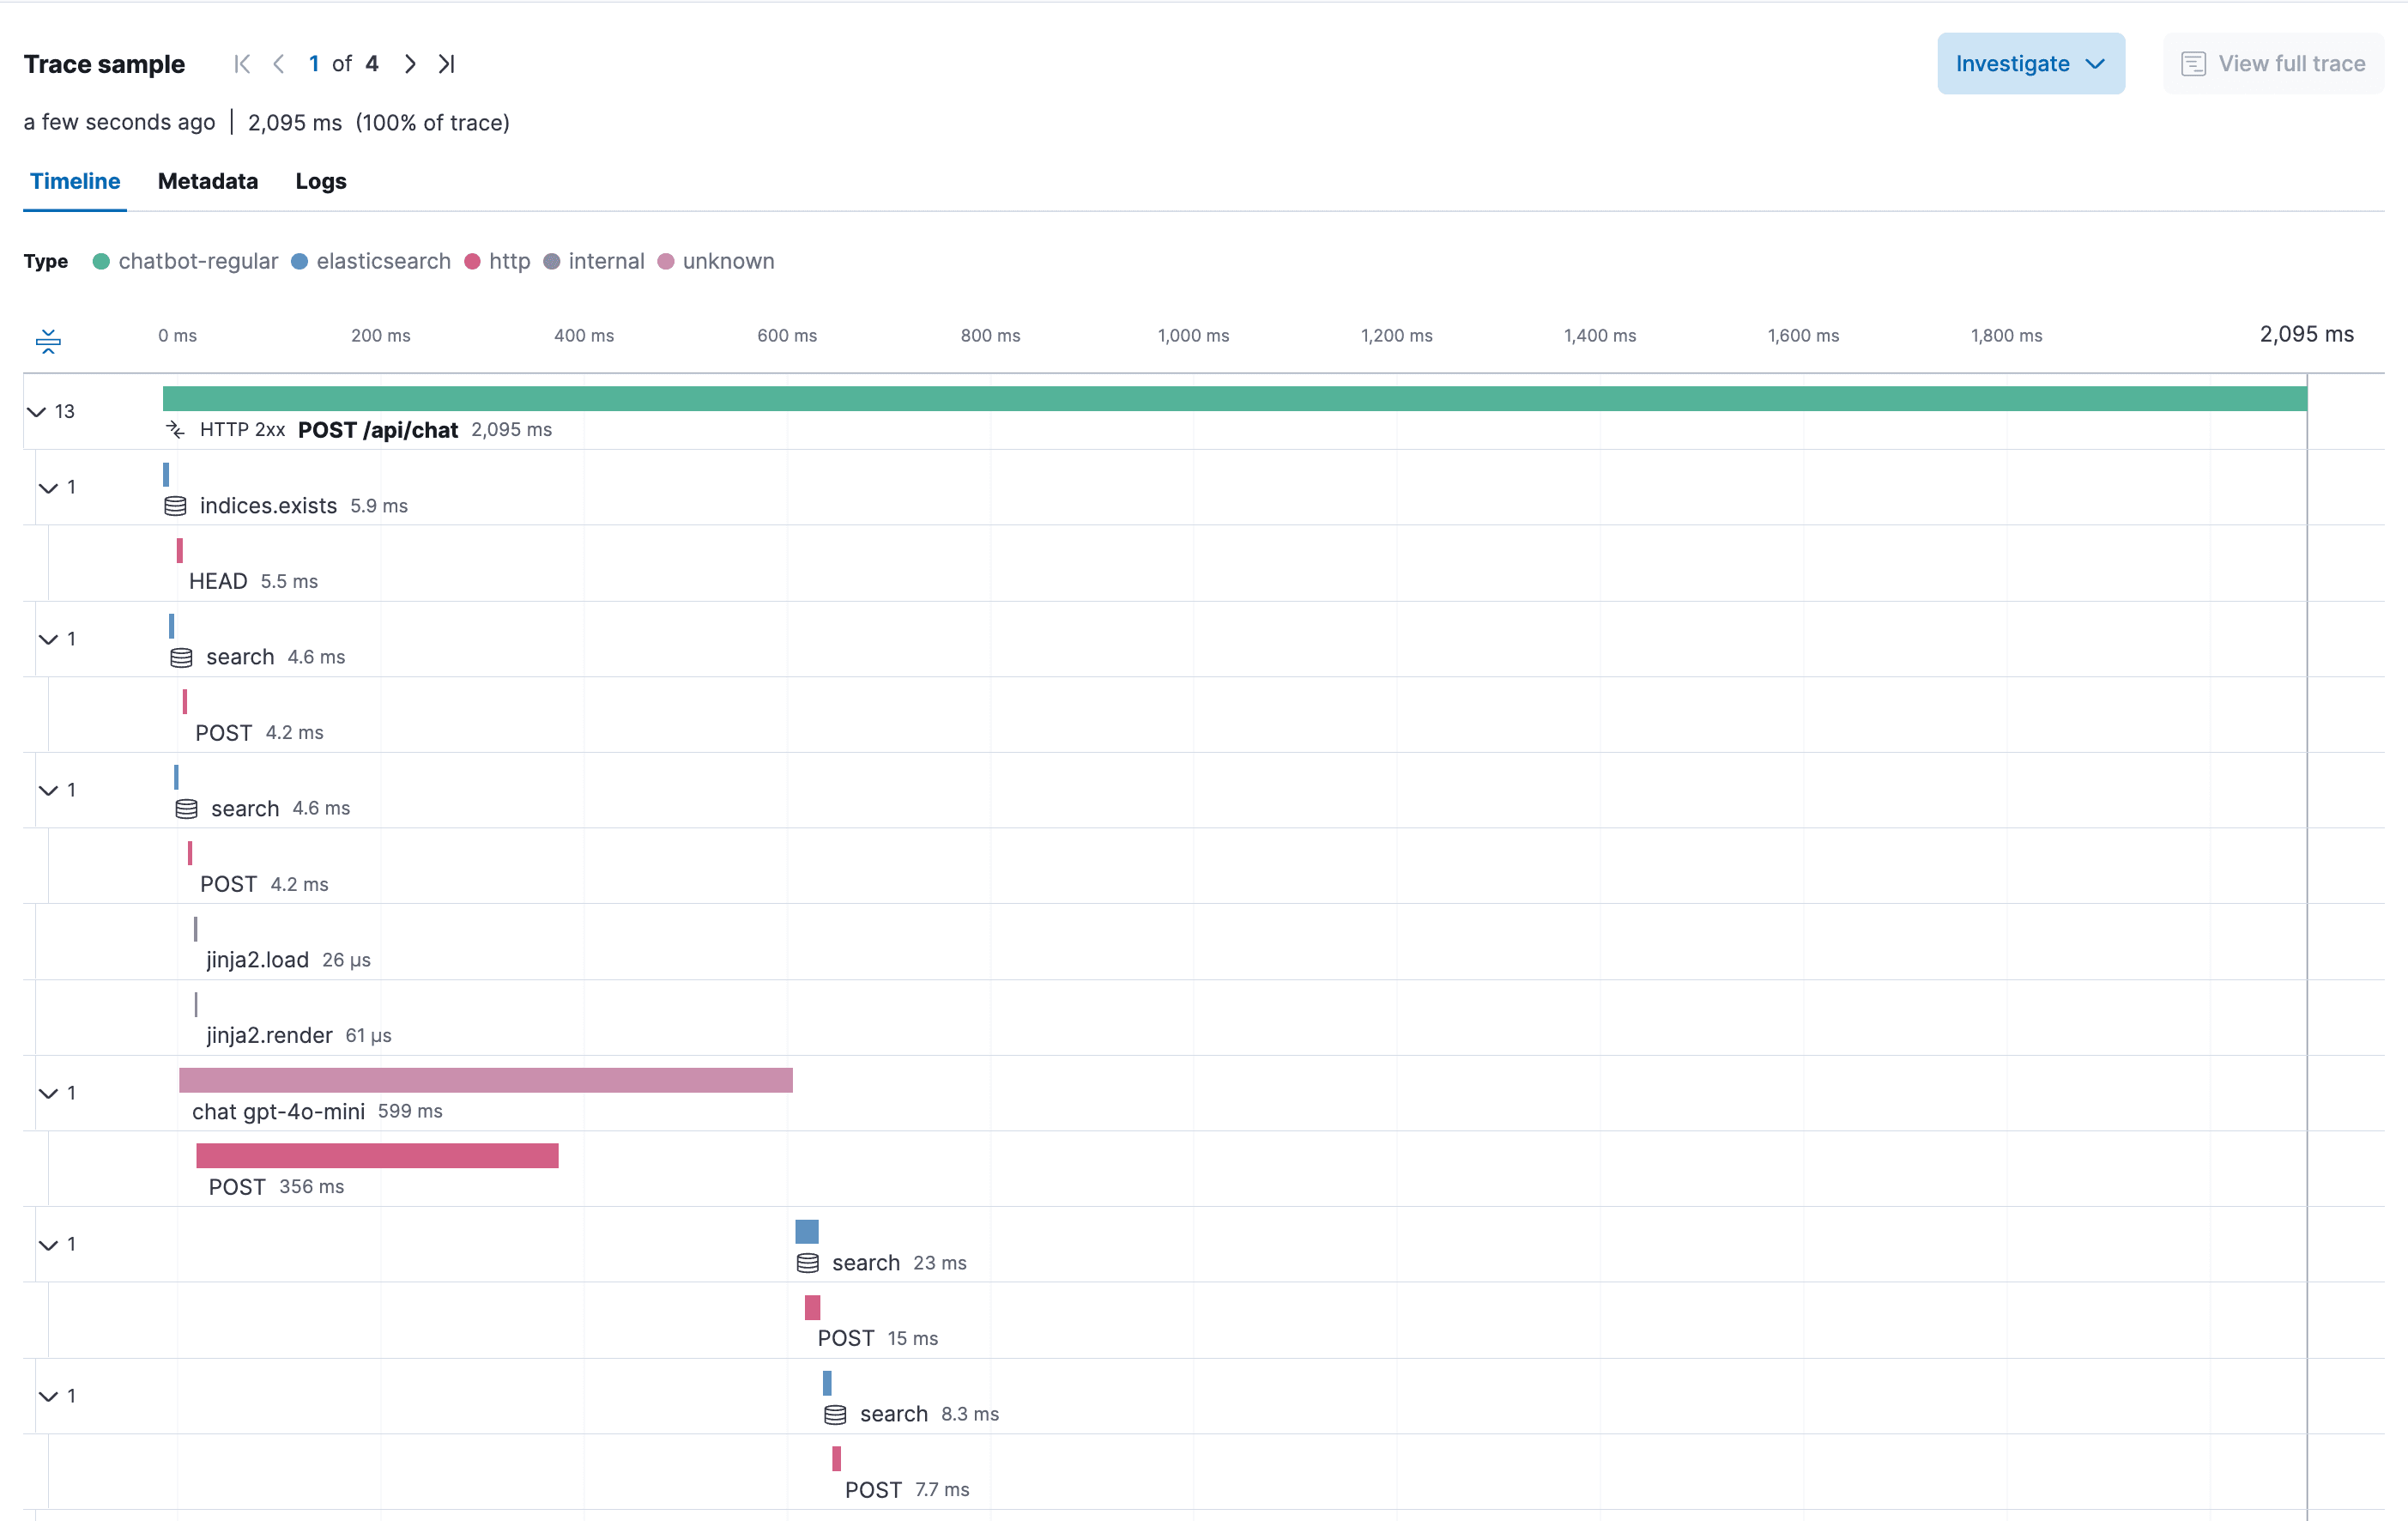Click the View full trace button
This screenshot has height=1521, width=2408.
click(x=2273, y=63)
